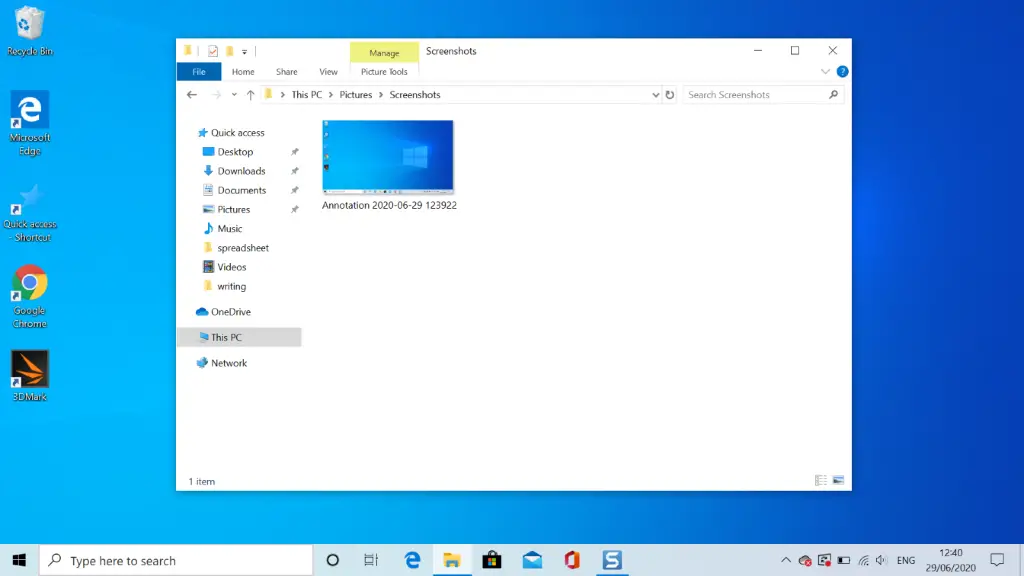This screenshot has width=1024, height=576.
Task: Switch to Details view layout
Action: tap(821, 481)
